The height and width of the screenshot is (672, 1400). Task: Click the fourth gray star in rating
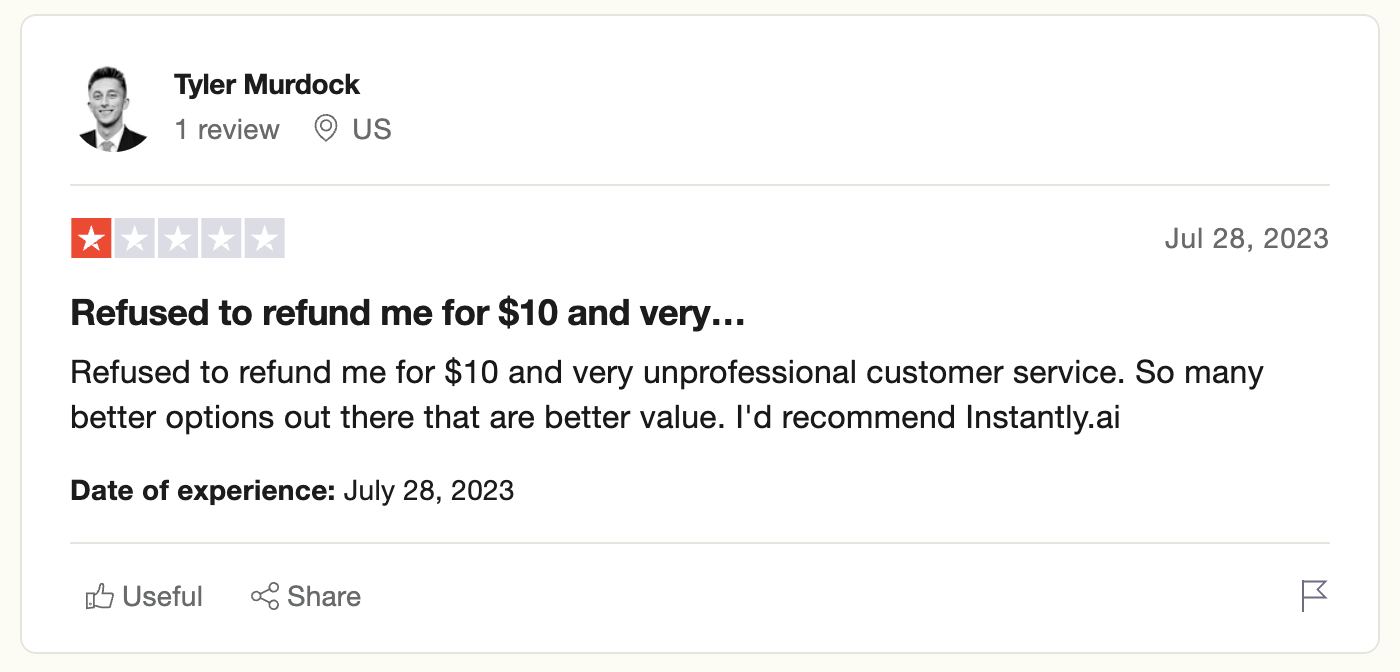221,238
